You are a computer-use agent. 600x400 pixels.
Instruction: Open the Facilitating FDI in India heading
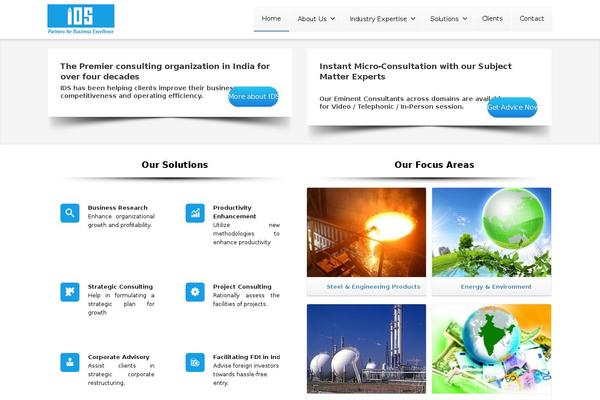click(246, 357)
